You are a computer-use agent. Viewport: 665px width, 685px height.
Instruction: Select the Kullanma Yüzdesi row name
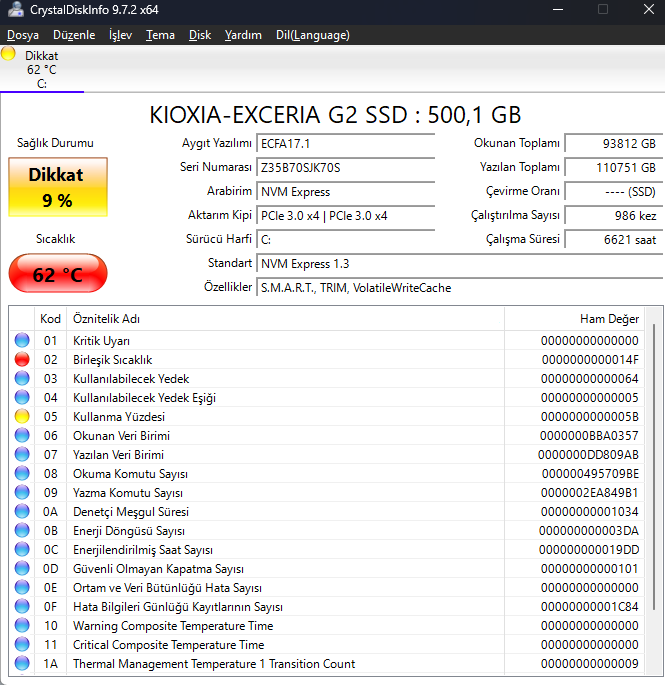coord(119,417)
